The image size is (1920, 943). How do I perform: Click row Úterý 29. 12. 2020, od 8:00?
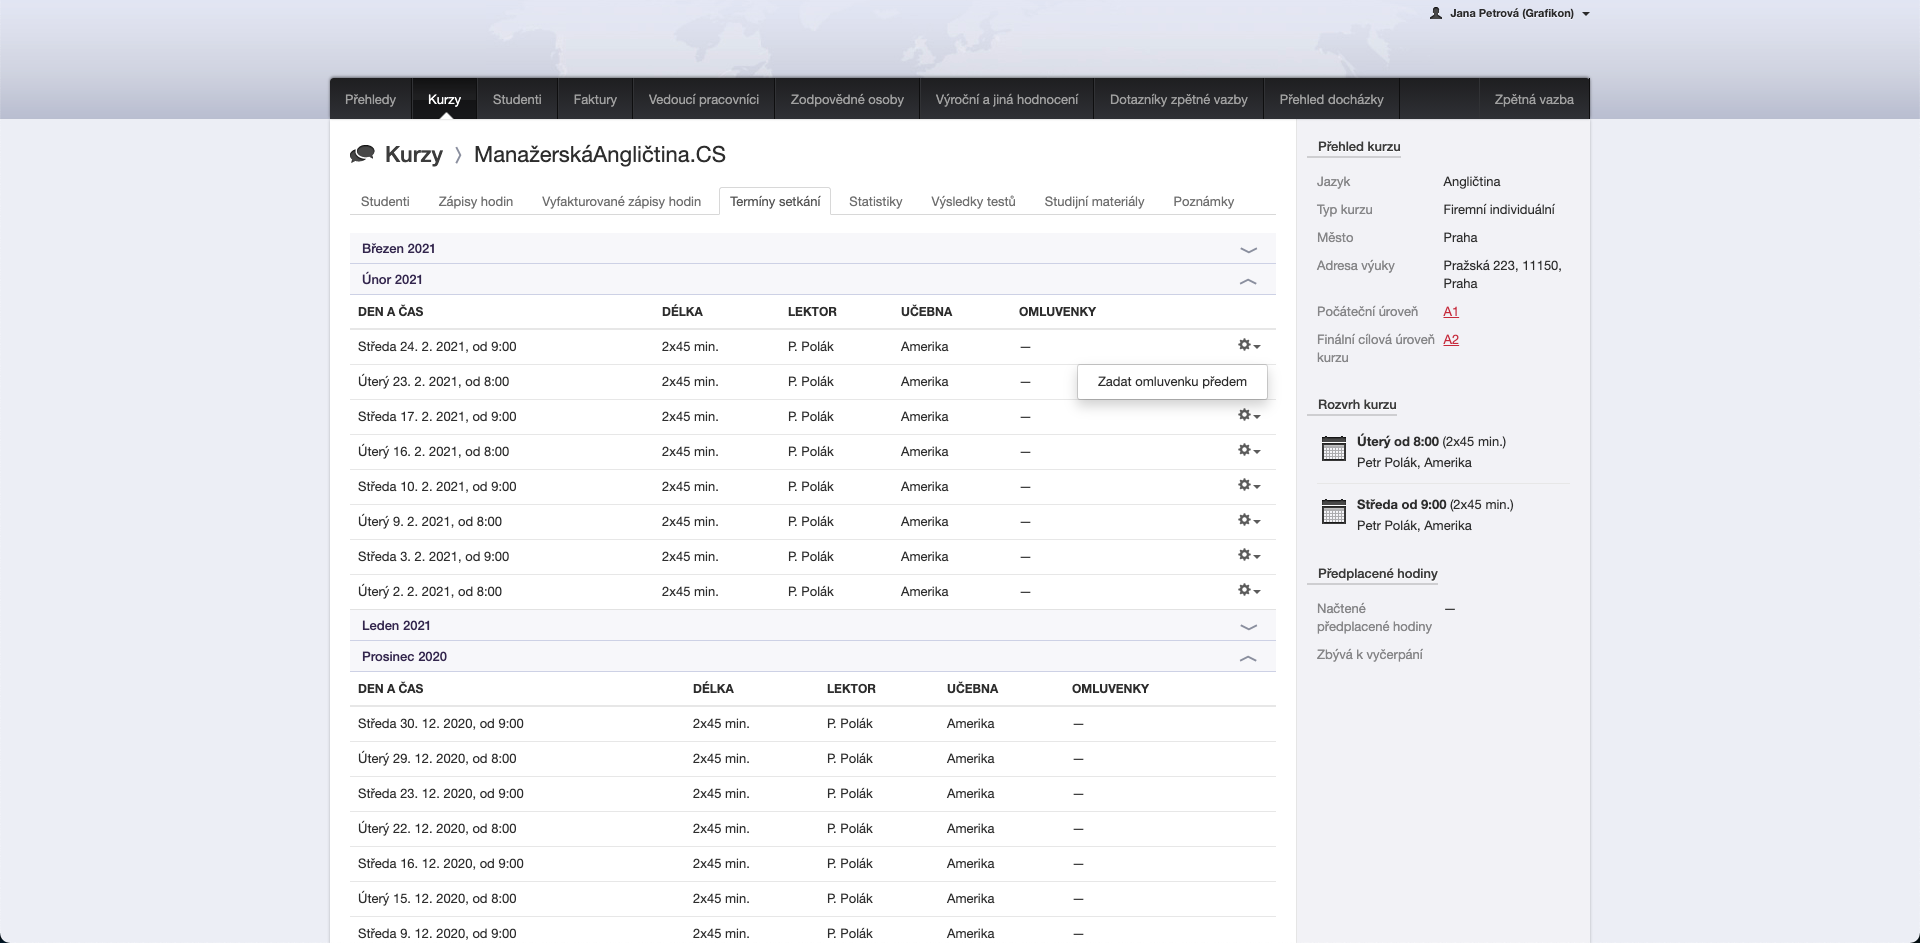tap(812, 758)
